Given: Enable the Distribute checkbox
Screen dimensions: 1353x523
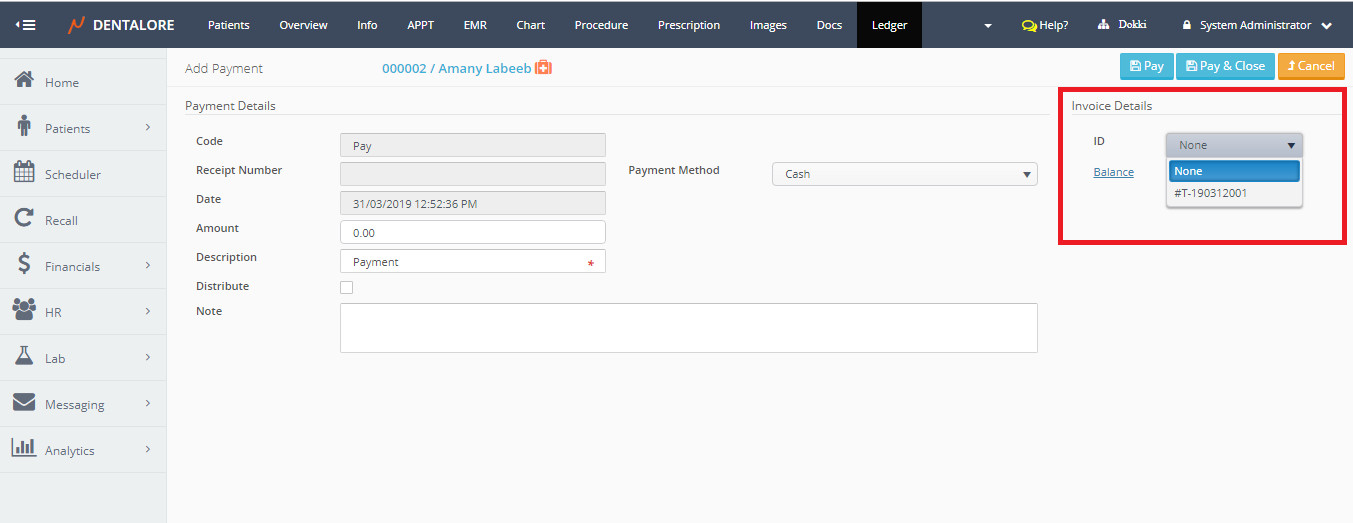Looking at the screenshot, I should click(x=347, y=288).
